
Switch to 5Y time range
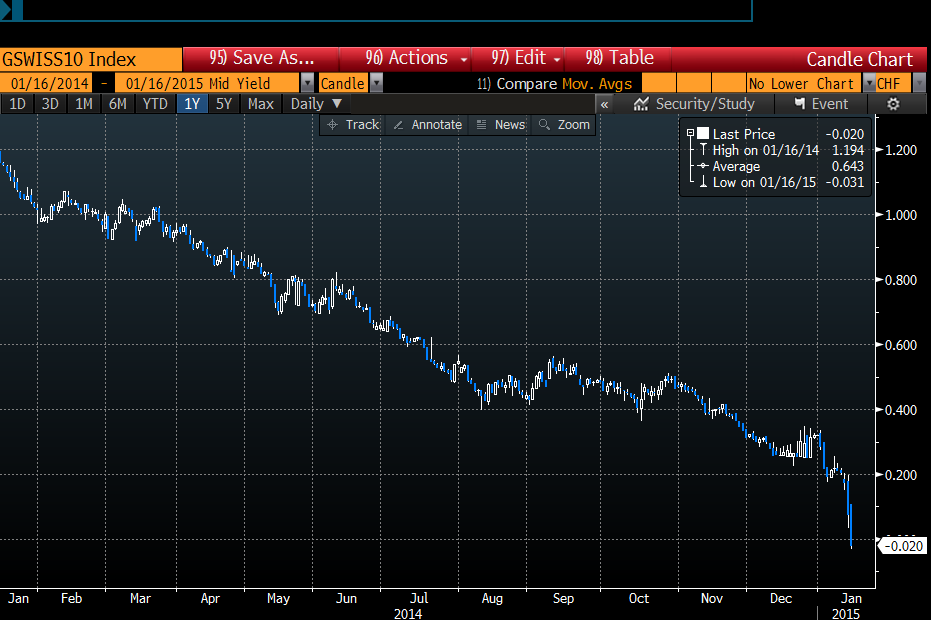[224, 104]
